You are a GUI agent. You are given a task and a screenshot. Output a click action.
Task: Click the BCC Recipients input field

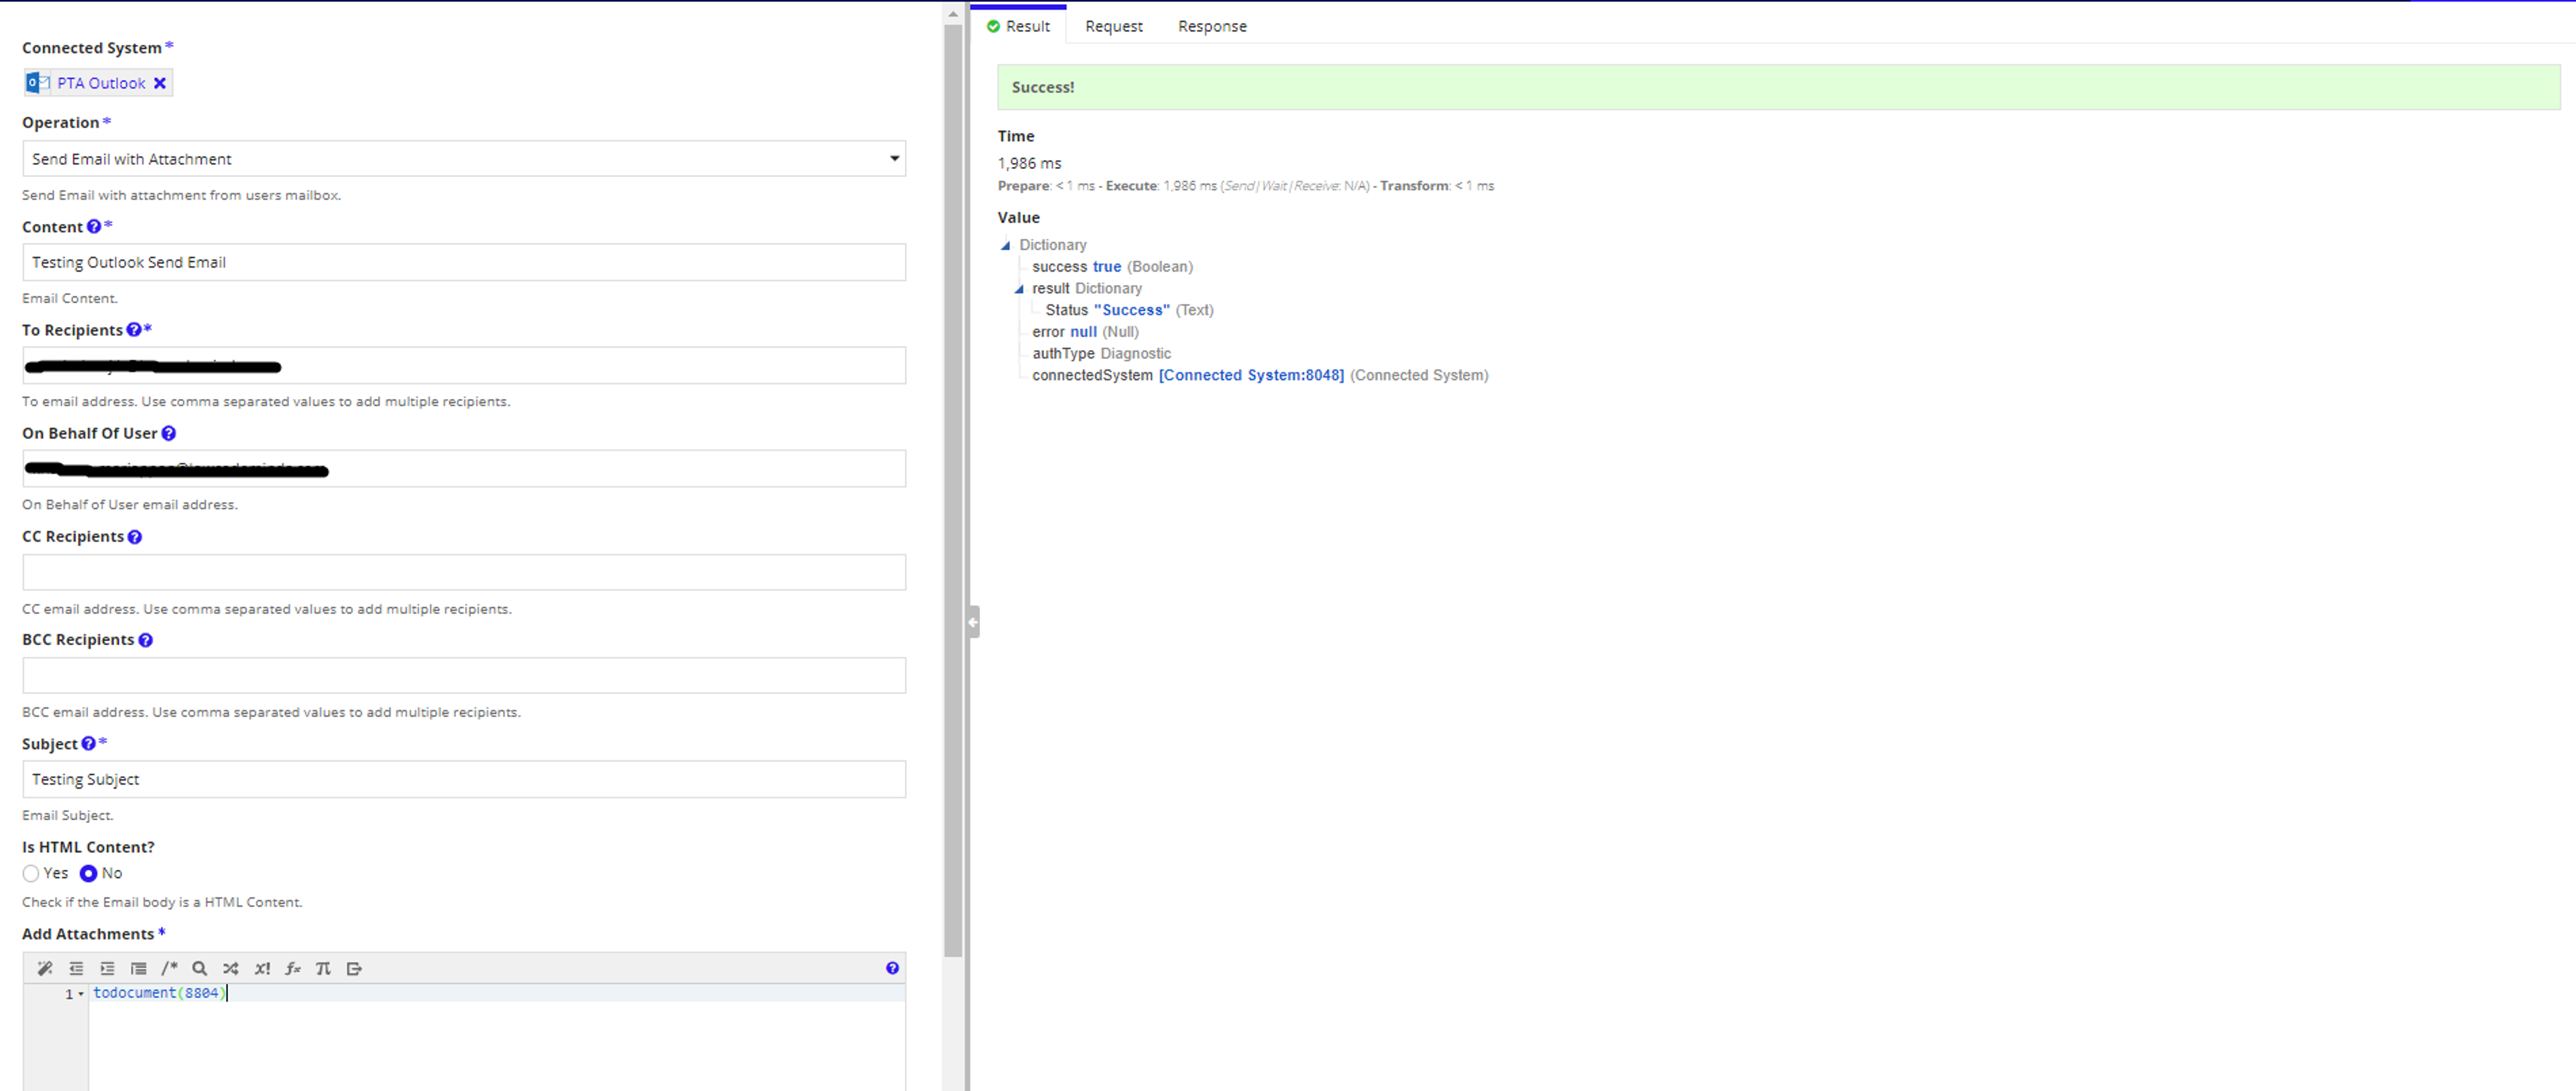coord(464,675)
